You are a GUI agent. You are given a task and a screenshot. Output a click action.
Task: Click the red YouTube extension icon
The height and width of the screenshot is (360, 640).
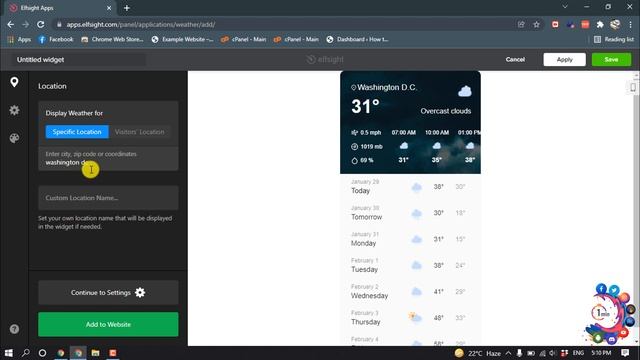pos(555,24)
